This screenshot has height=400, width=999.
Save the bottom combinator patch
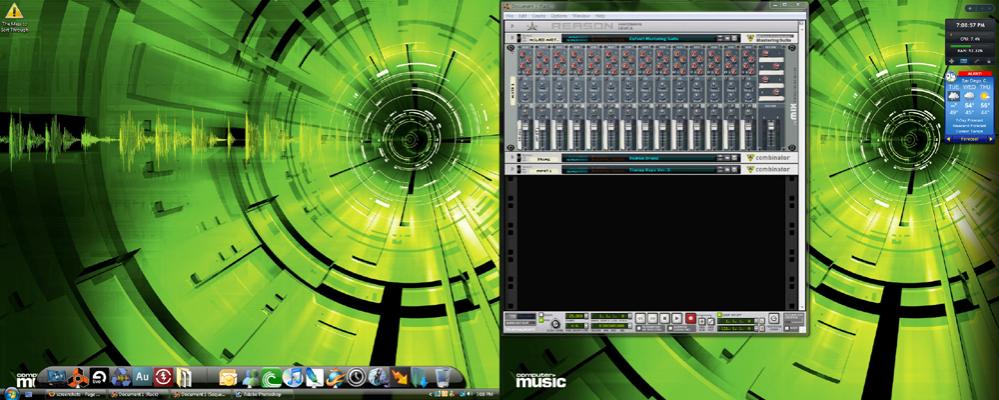[734, 170]
